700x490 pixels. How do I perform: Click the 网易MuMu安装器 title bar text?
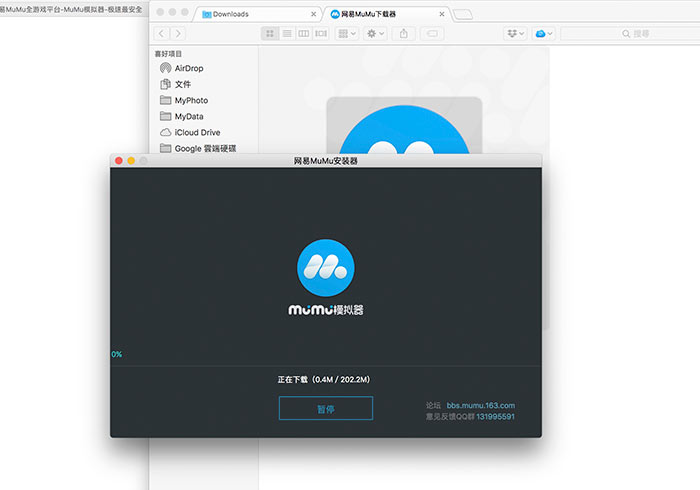click(x=325, y=161)
